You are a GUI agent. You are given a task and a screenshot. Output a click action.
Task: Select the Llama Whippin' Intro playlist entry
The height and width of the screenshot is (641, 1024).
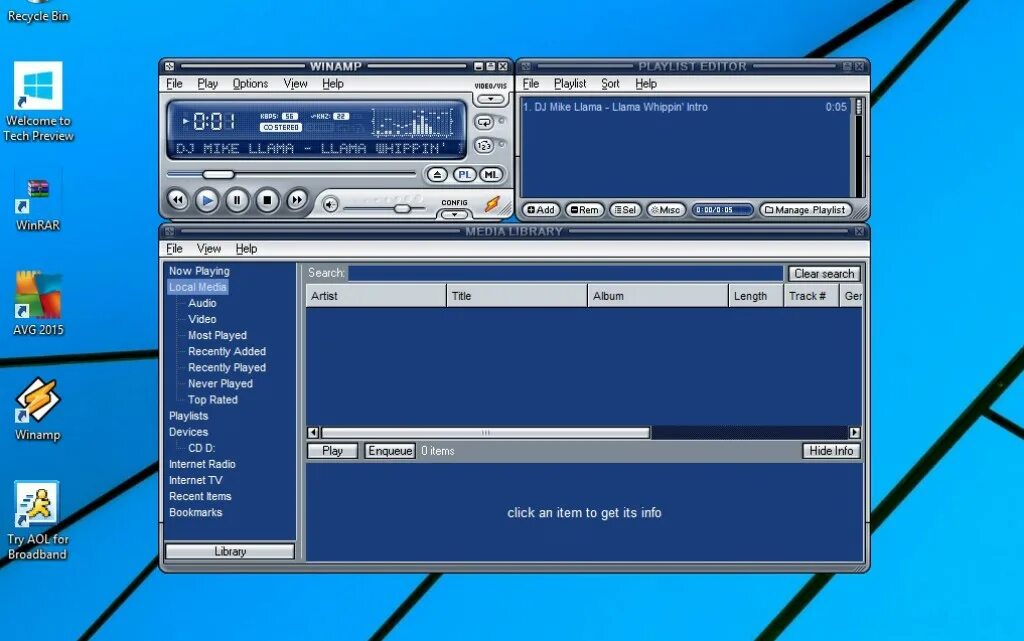point(684,107)
